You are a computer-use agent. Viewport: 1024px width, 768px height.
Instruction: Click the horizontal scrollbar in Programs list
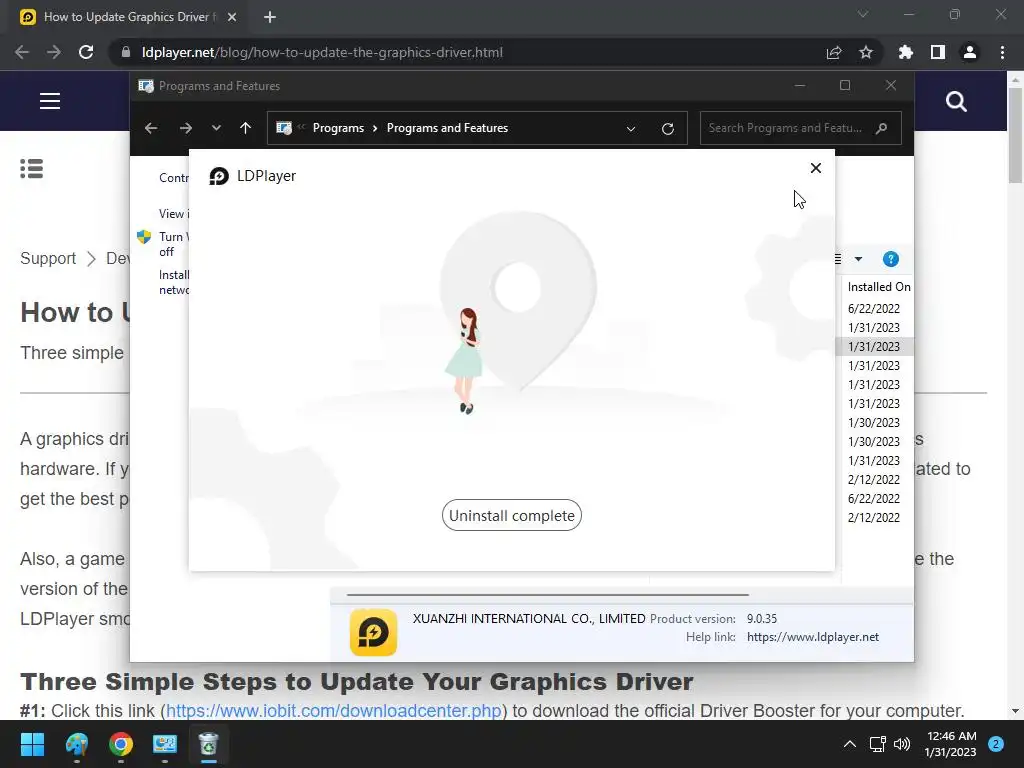[x=547, y=595]
